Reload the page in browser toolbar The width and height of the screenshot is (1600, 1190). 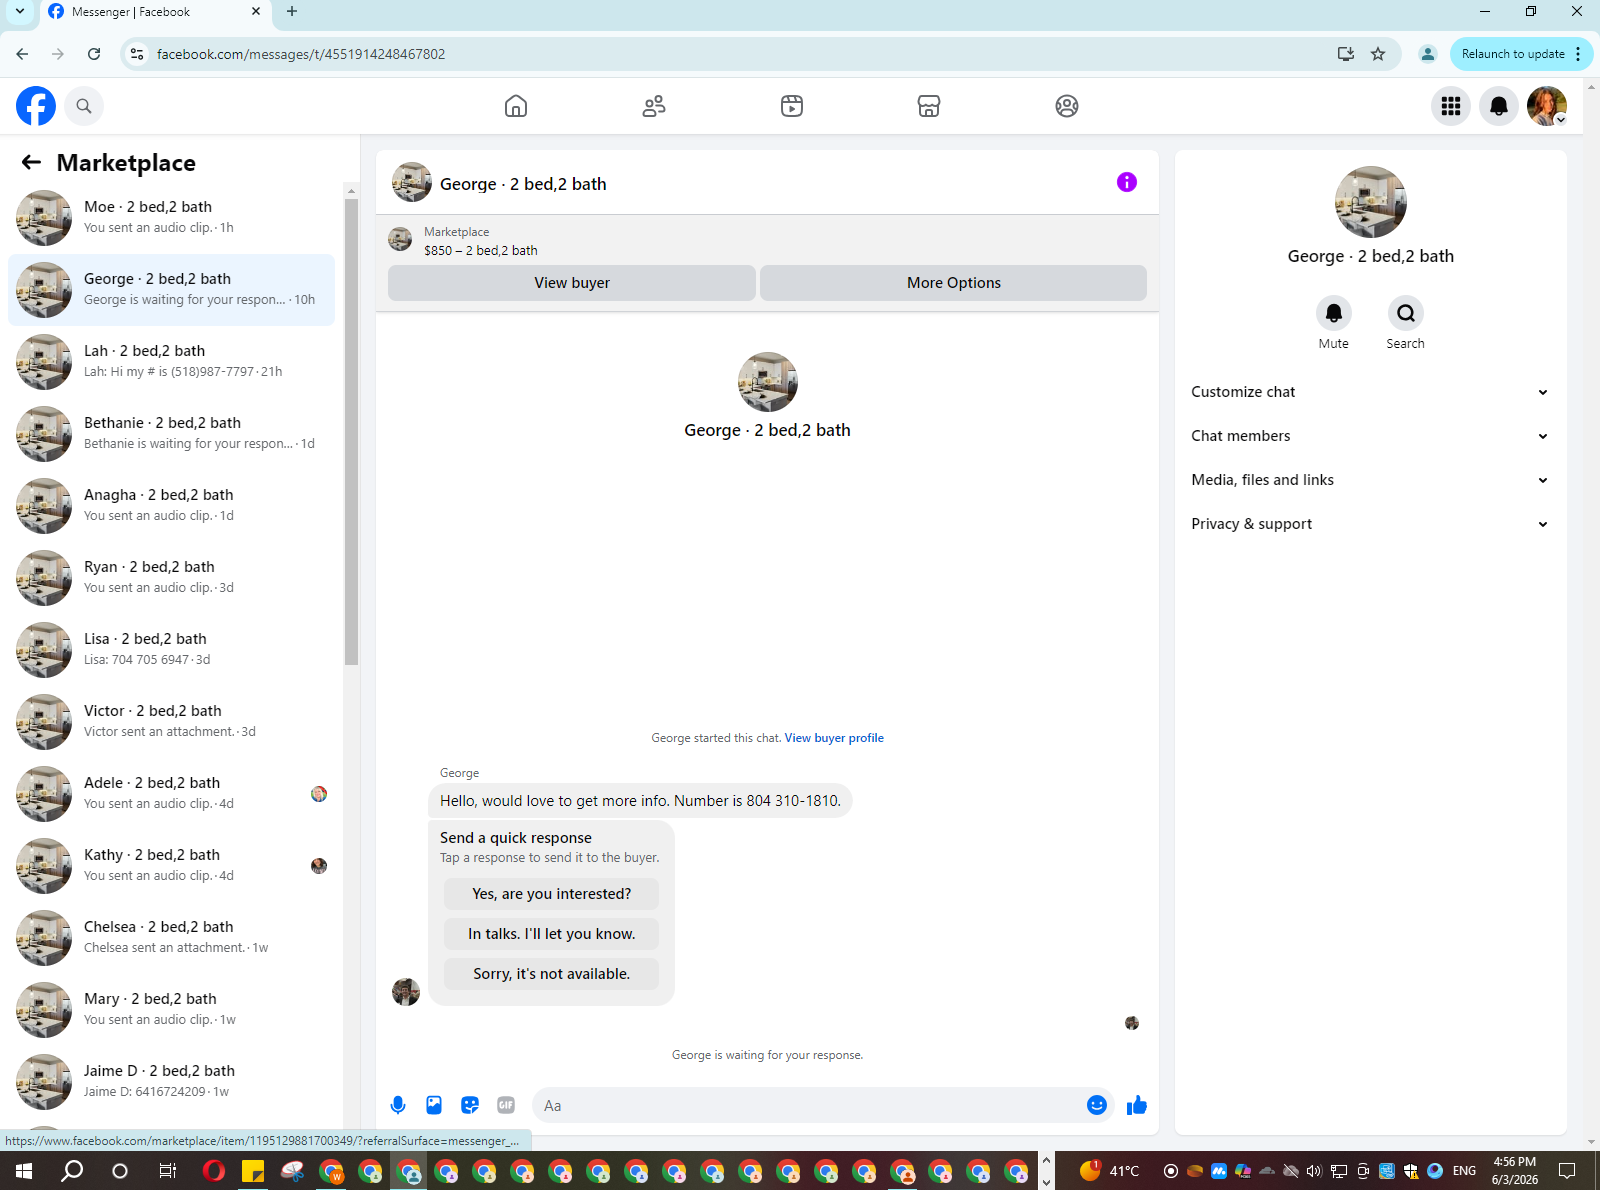[x=94, y=54]
